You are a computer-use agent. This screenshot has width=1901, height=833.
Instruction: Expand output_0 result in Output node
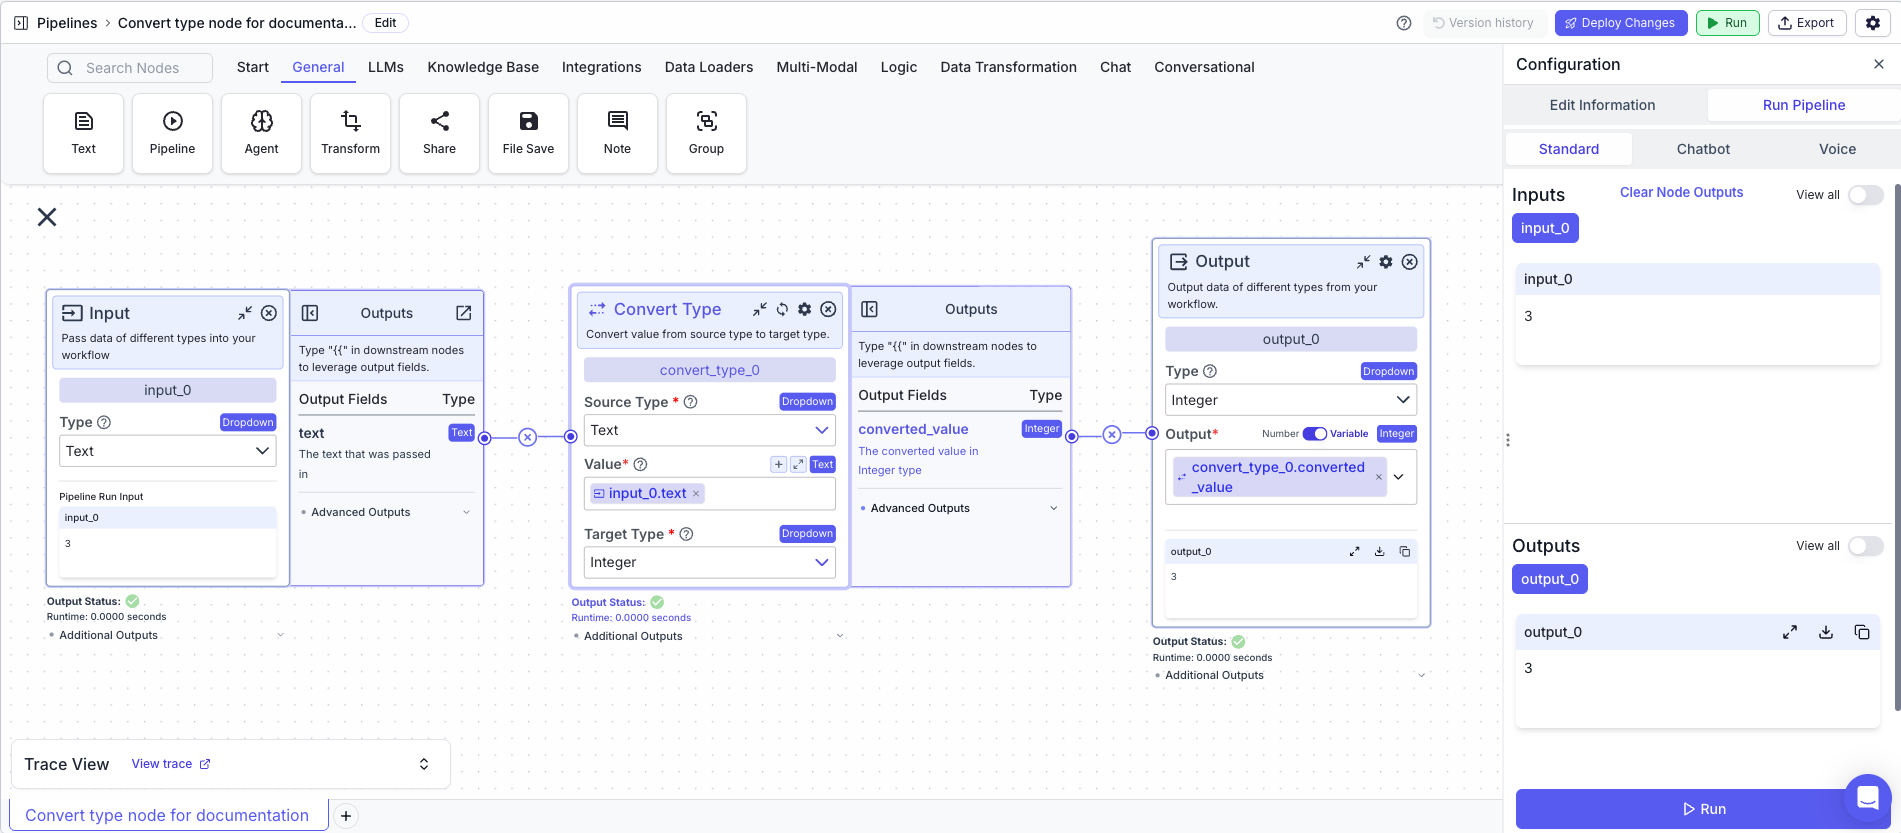[1355, 551]
